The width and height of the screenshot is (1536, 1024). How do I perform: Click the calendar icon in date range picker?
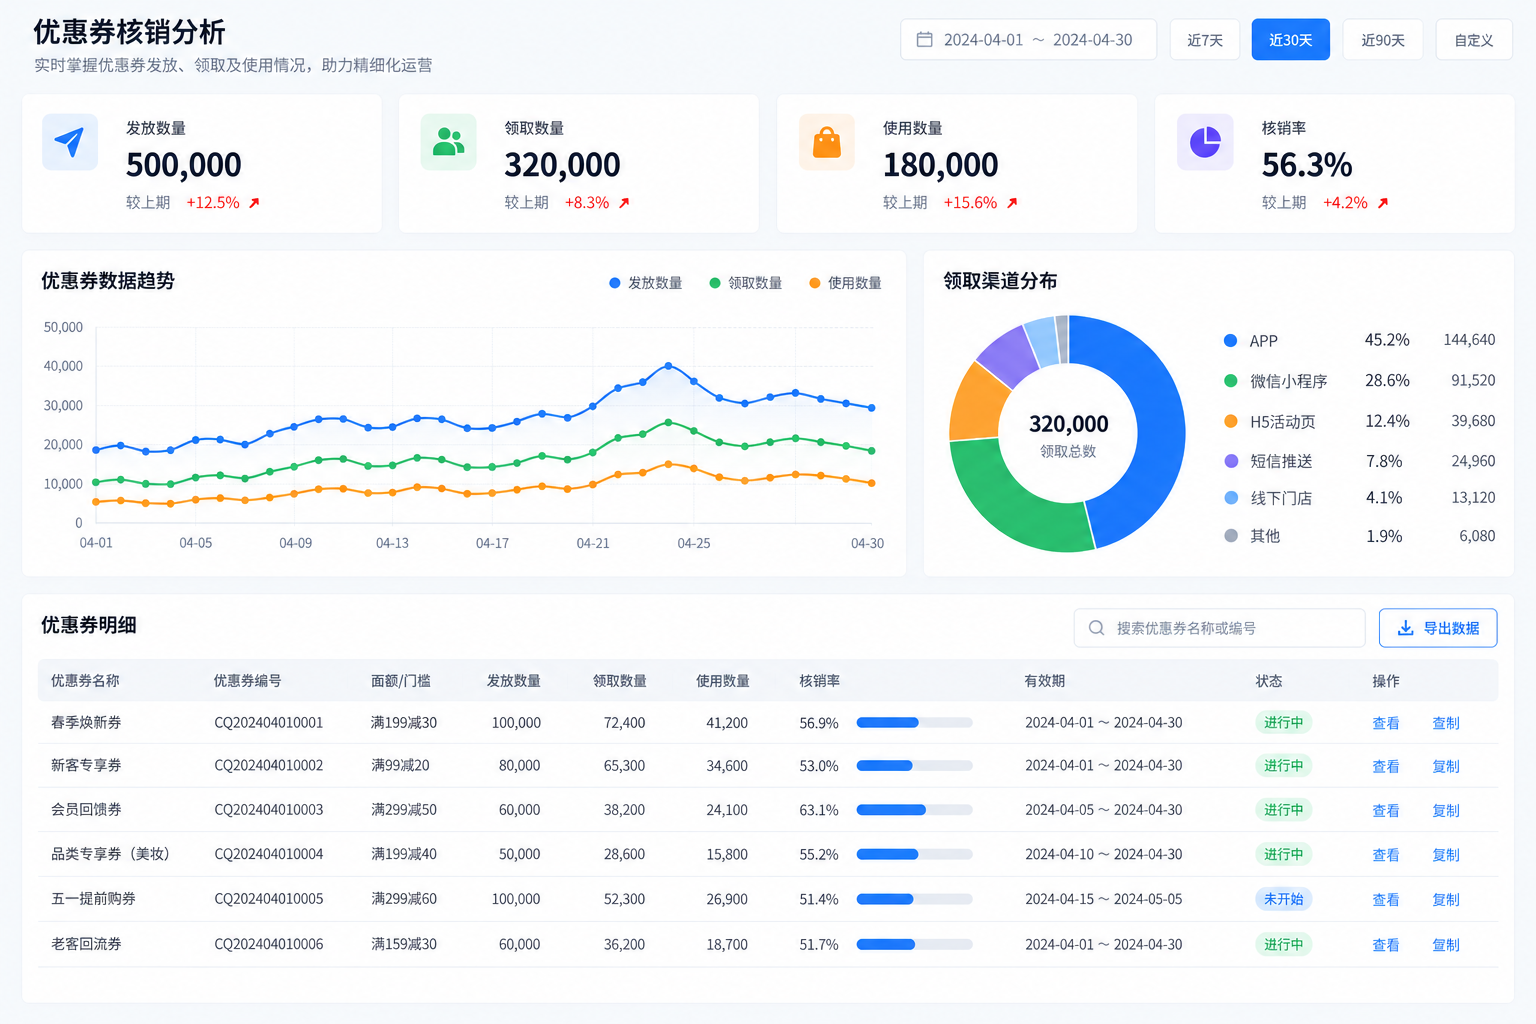[x=925, y=40]
